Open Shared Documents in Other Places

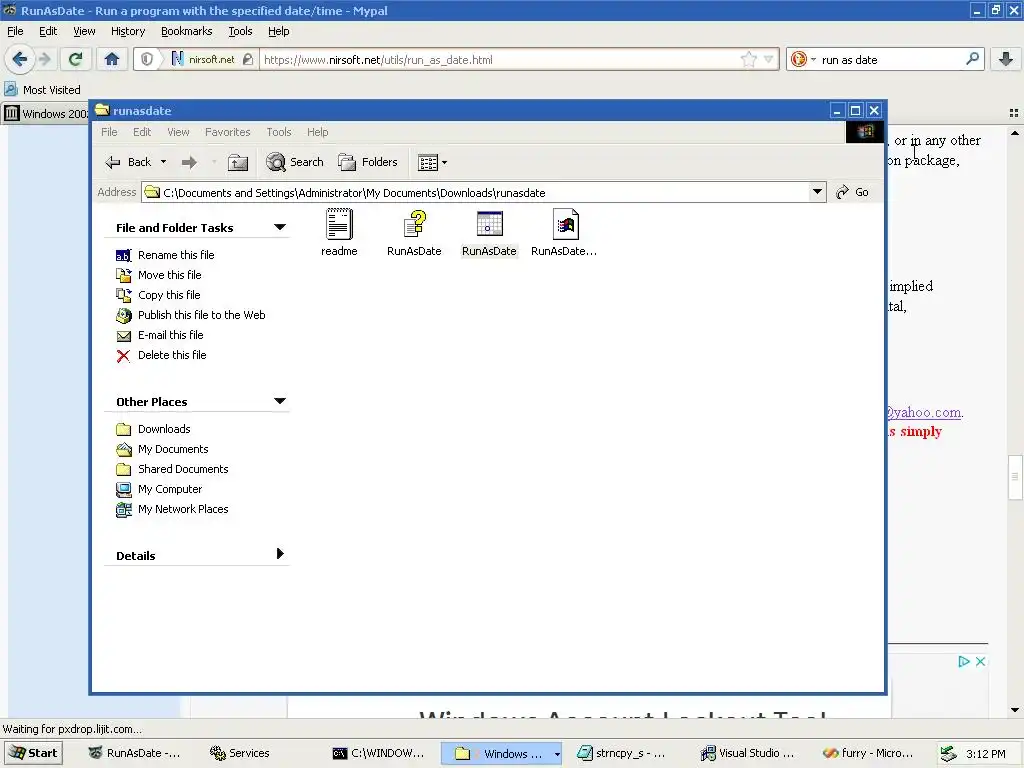[183, 469]
